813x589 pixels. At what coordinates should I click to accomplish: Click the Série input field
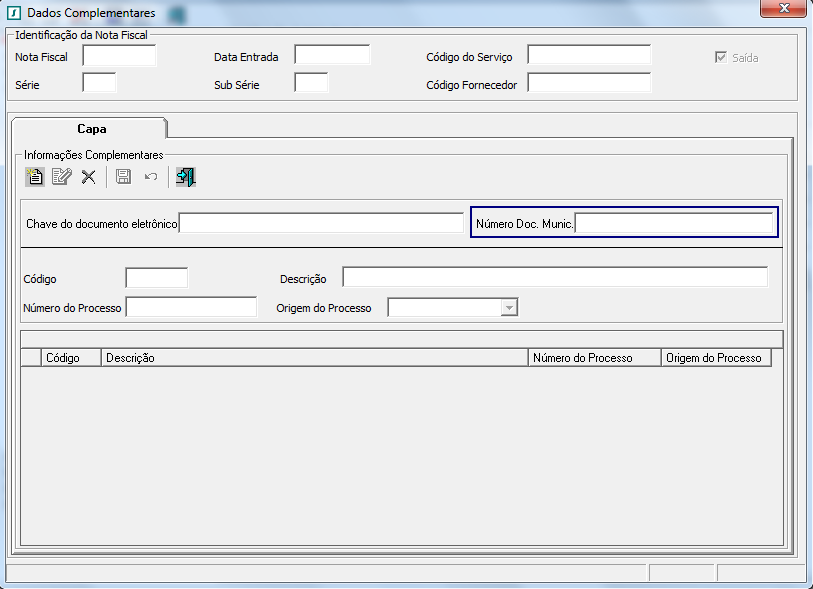pyautogui.click(x=99, y=84)
